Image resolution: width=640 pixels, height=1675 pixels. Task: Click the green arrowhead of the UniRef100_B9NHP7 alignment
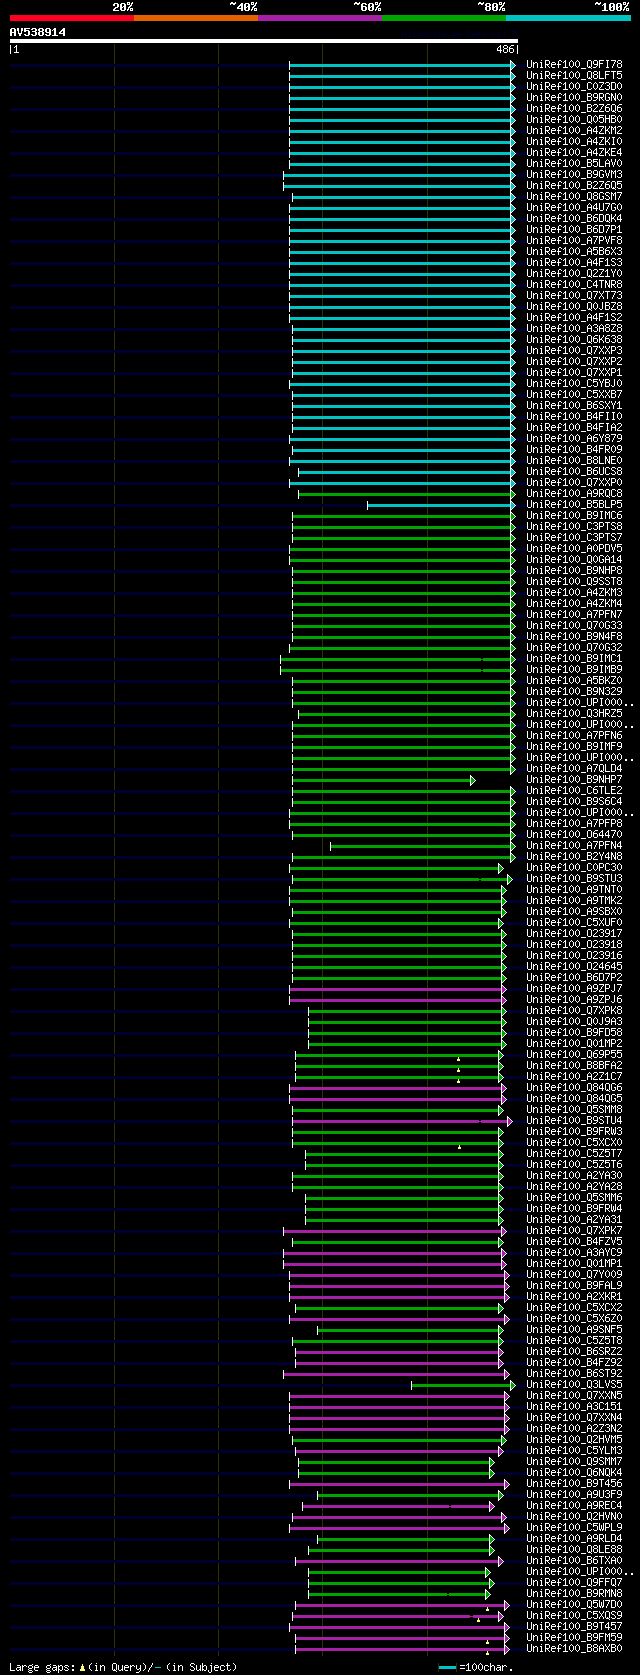pos(473,780)
